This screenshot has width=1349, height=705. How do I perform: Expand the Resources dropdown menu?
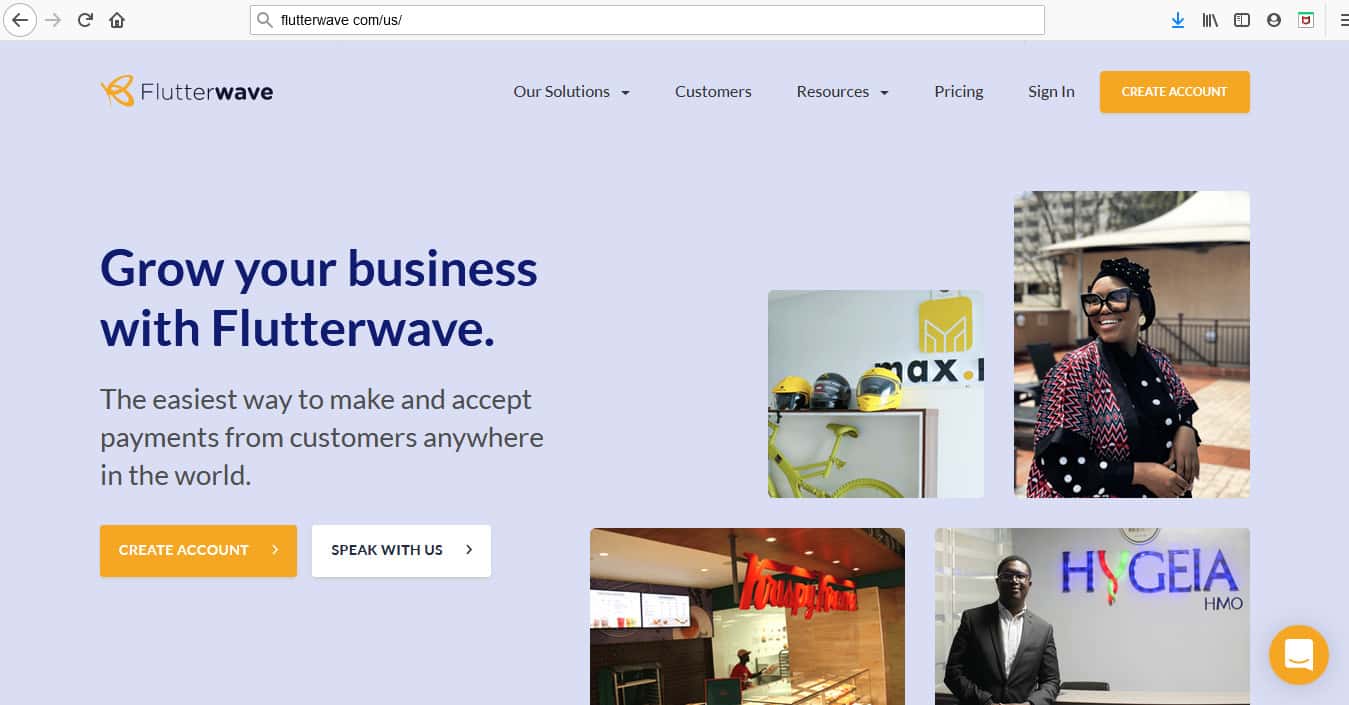(x=843, y=92)
